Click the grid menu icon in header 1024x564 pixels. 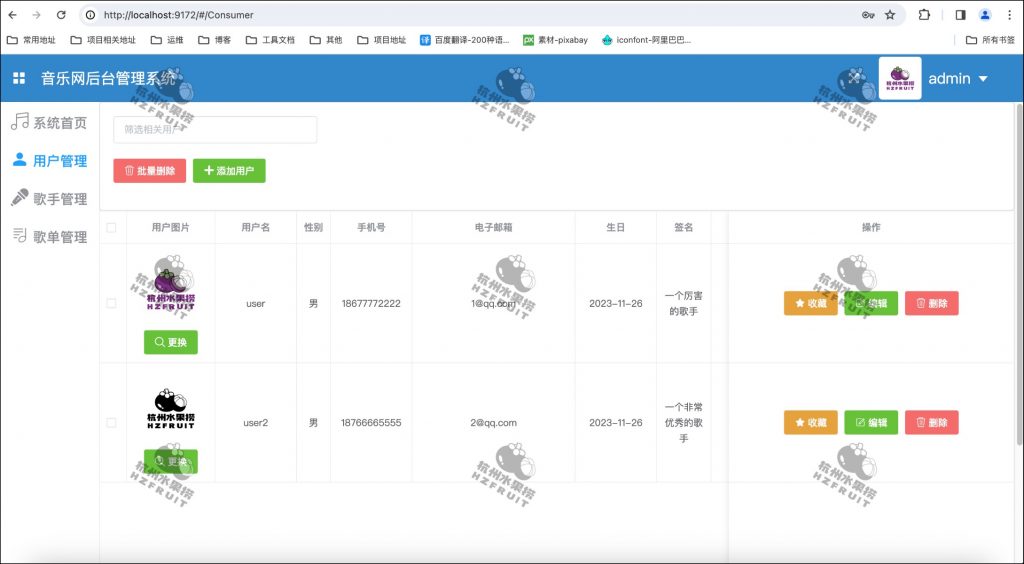[x=19, y=78]
